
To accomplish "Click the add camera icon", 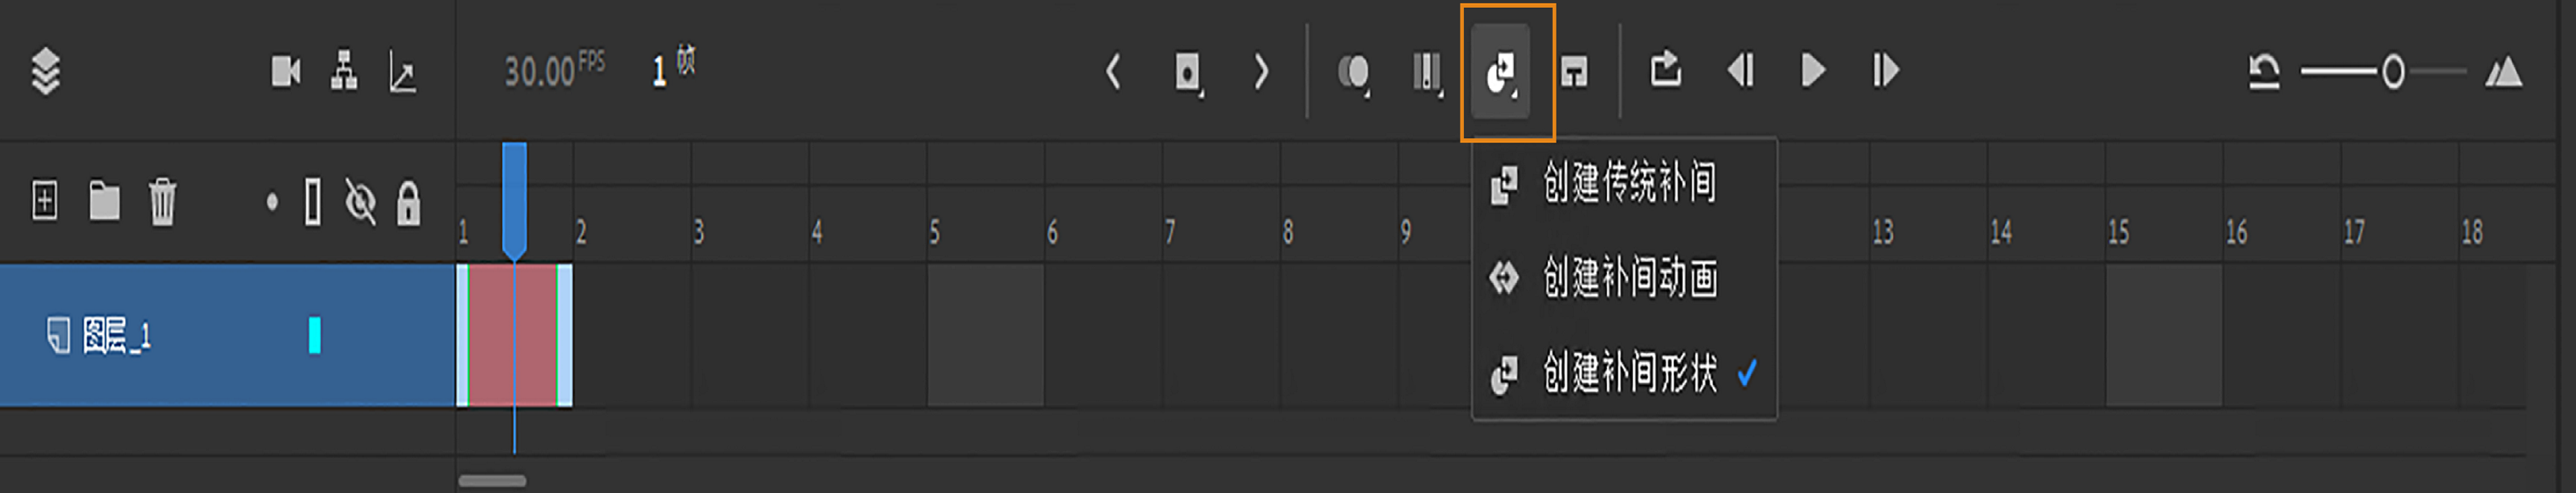I will click(286, 71).
